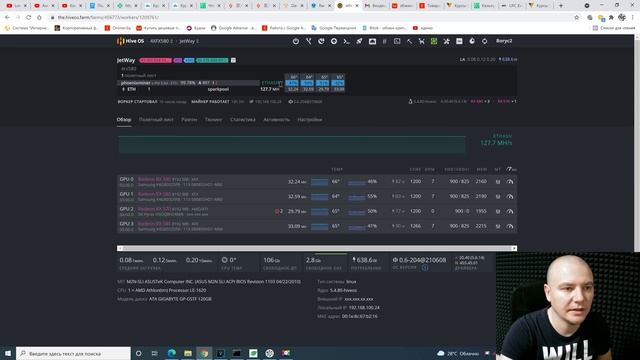Viewport: 640px width, 360px height.
Task: Click the rocket flight sheet icon
Action: click(359, 41)
